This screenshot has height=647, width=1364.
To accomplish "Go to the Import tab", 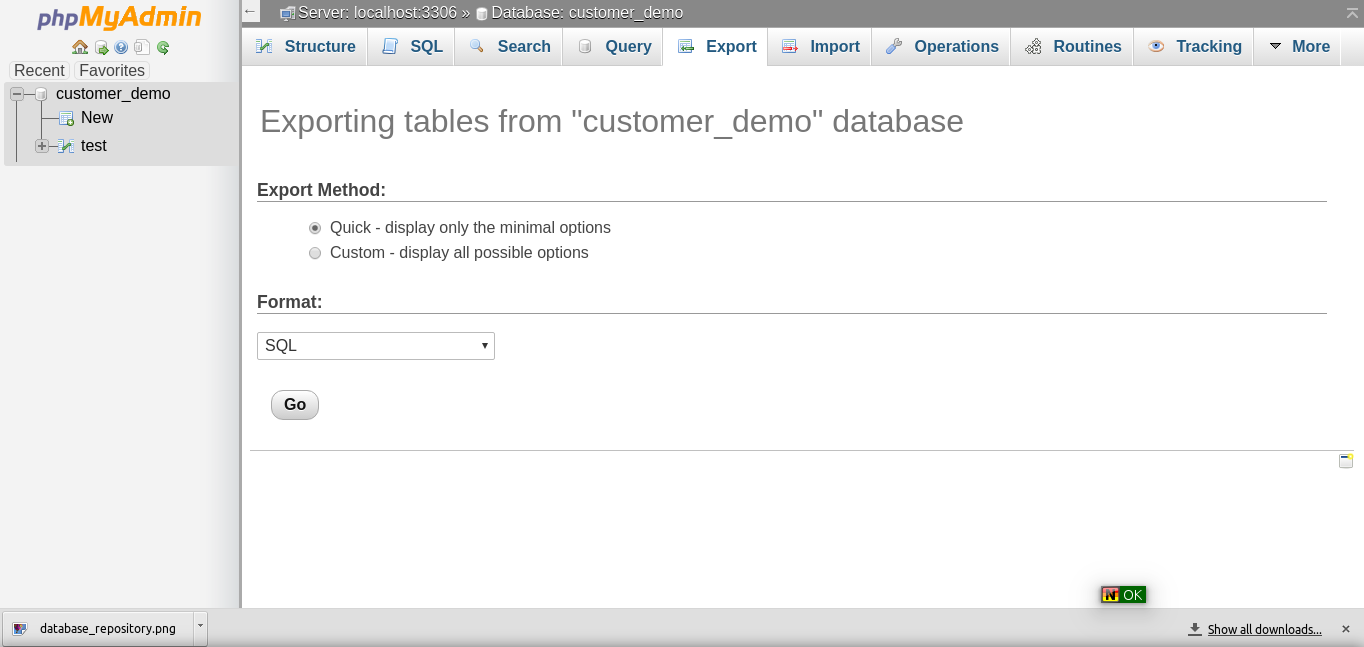I will (820, 47).
